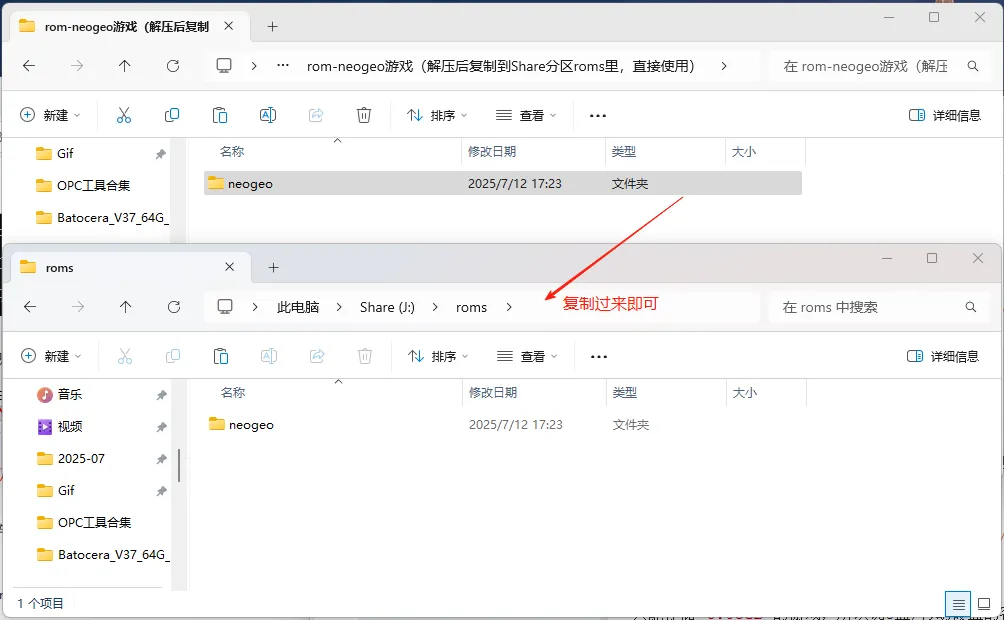Go up one level in roms window
Viewport: 1004px width, 620px height.
click(126, 307)
